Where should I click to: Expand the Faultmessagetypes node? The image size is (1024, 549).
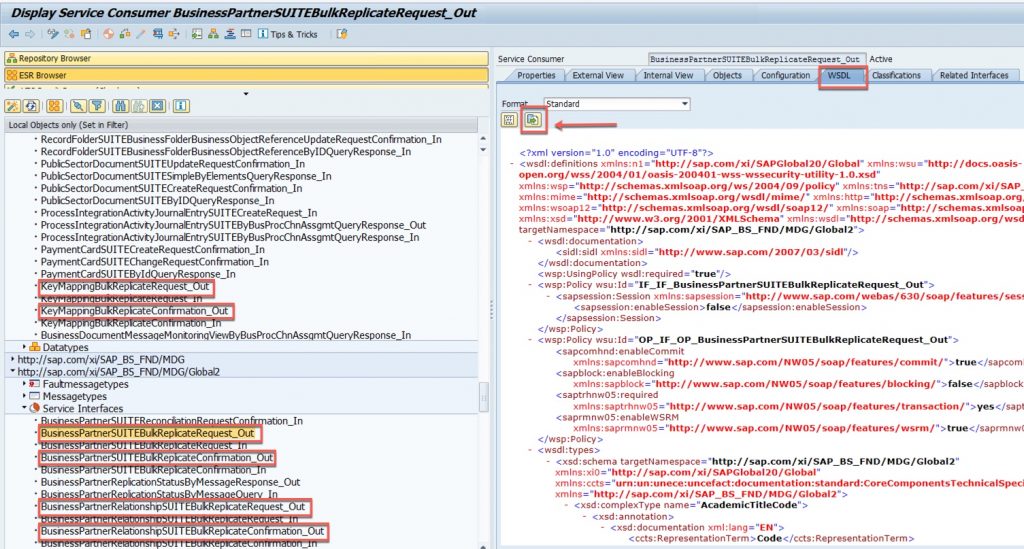coord(24,384)
